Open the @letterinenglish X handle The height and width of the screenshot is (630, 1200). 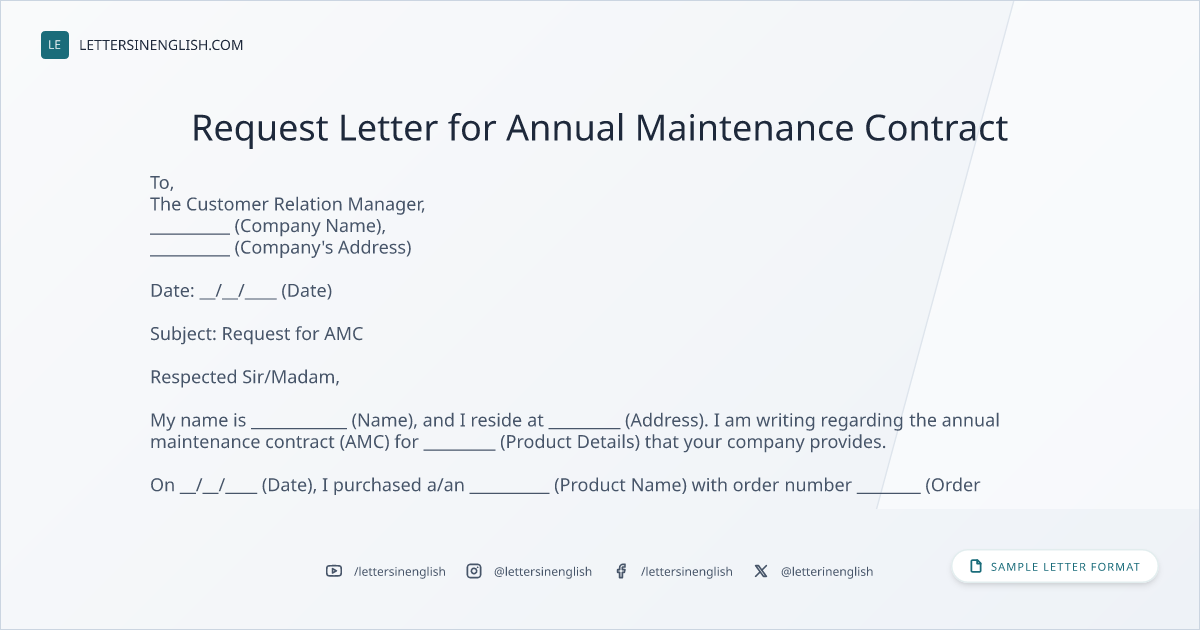coord(827,571)
